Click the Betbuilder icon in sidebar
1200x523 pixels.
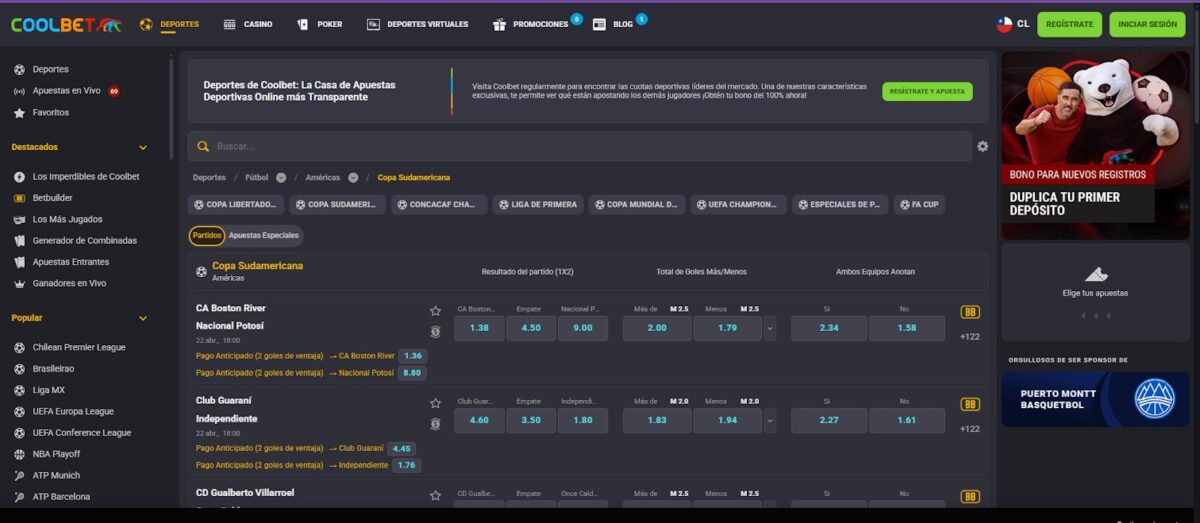click(x=19, y=198)
